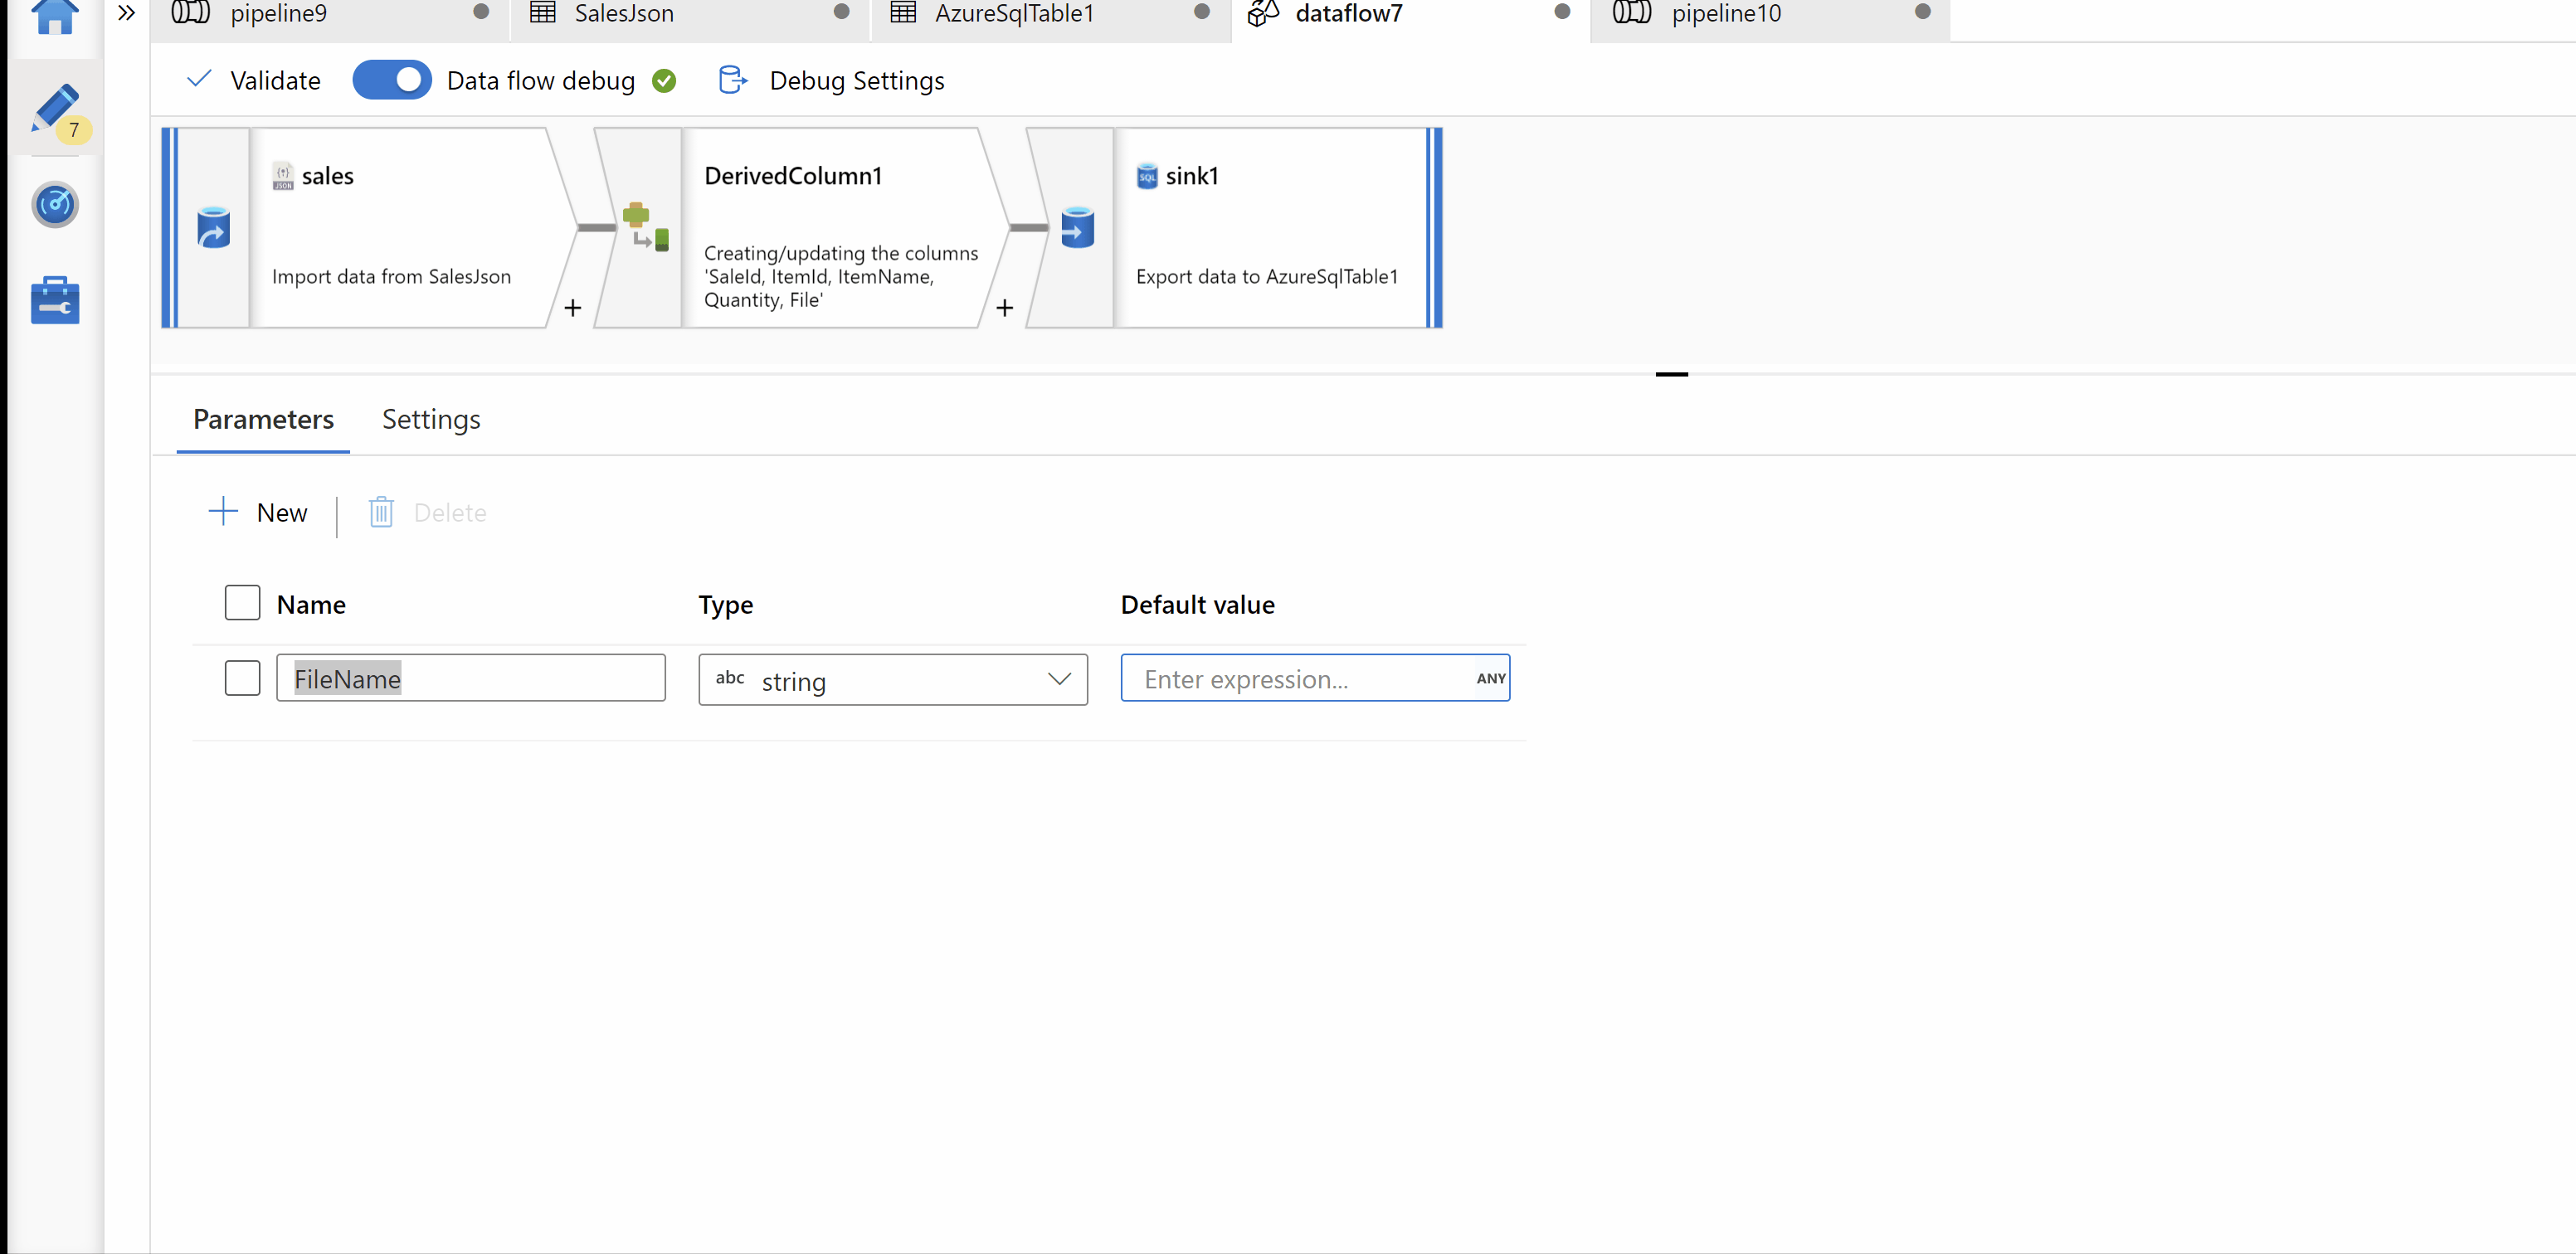Select the Author pencil icon
The width and height of the screenshot is (2576, 1254).
[x=54, y=109]
